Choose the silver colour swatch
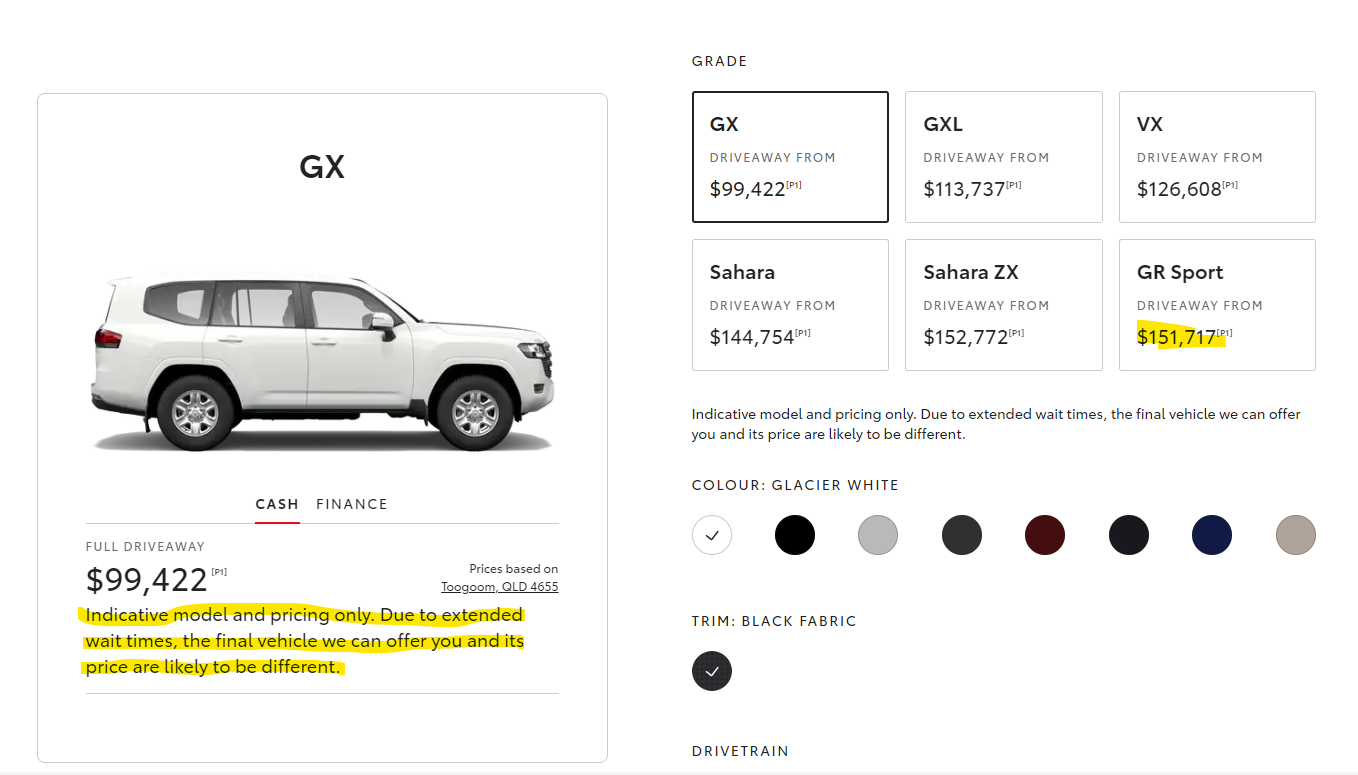 pyautogui.click(x=878, y=535)
